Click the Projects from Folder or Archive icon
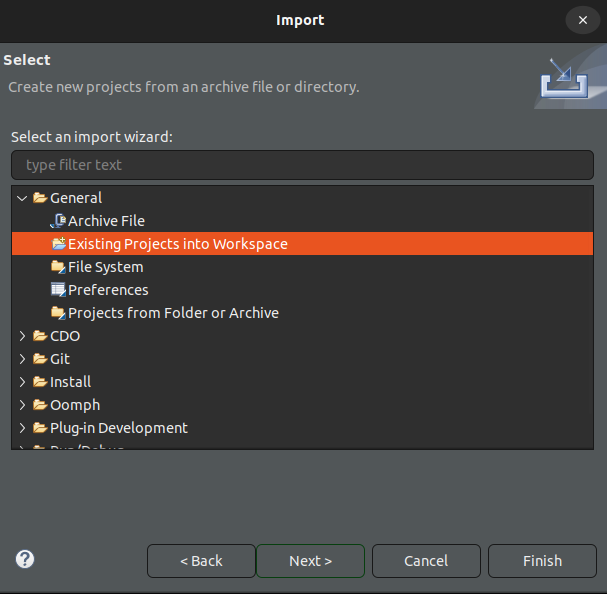This screenshot has width=607, height=594. 58,312
